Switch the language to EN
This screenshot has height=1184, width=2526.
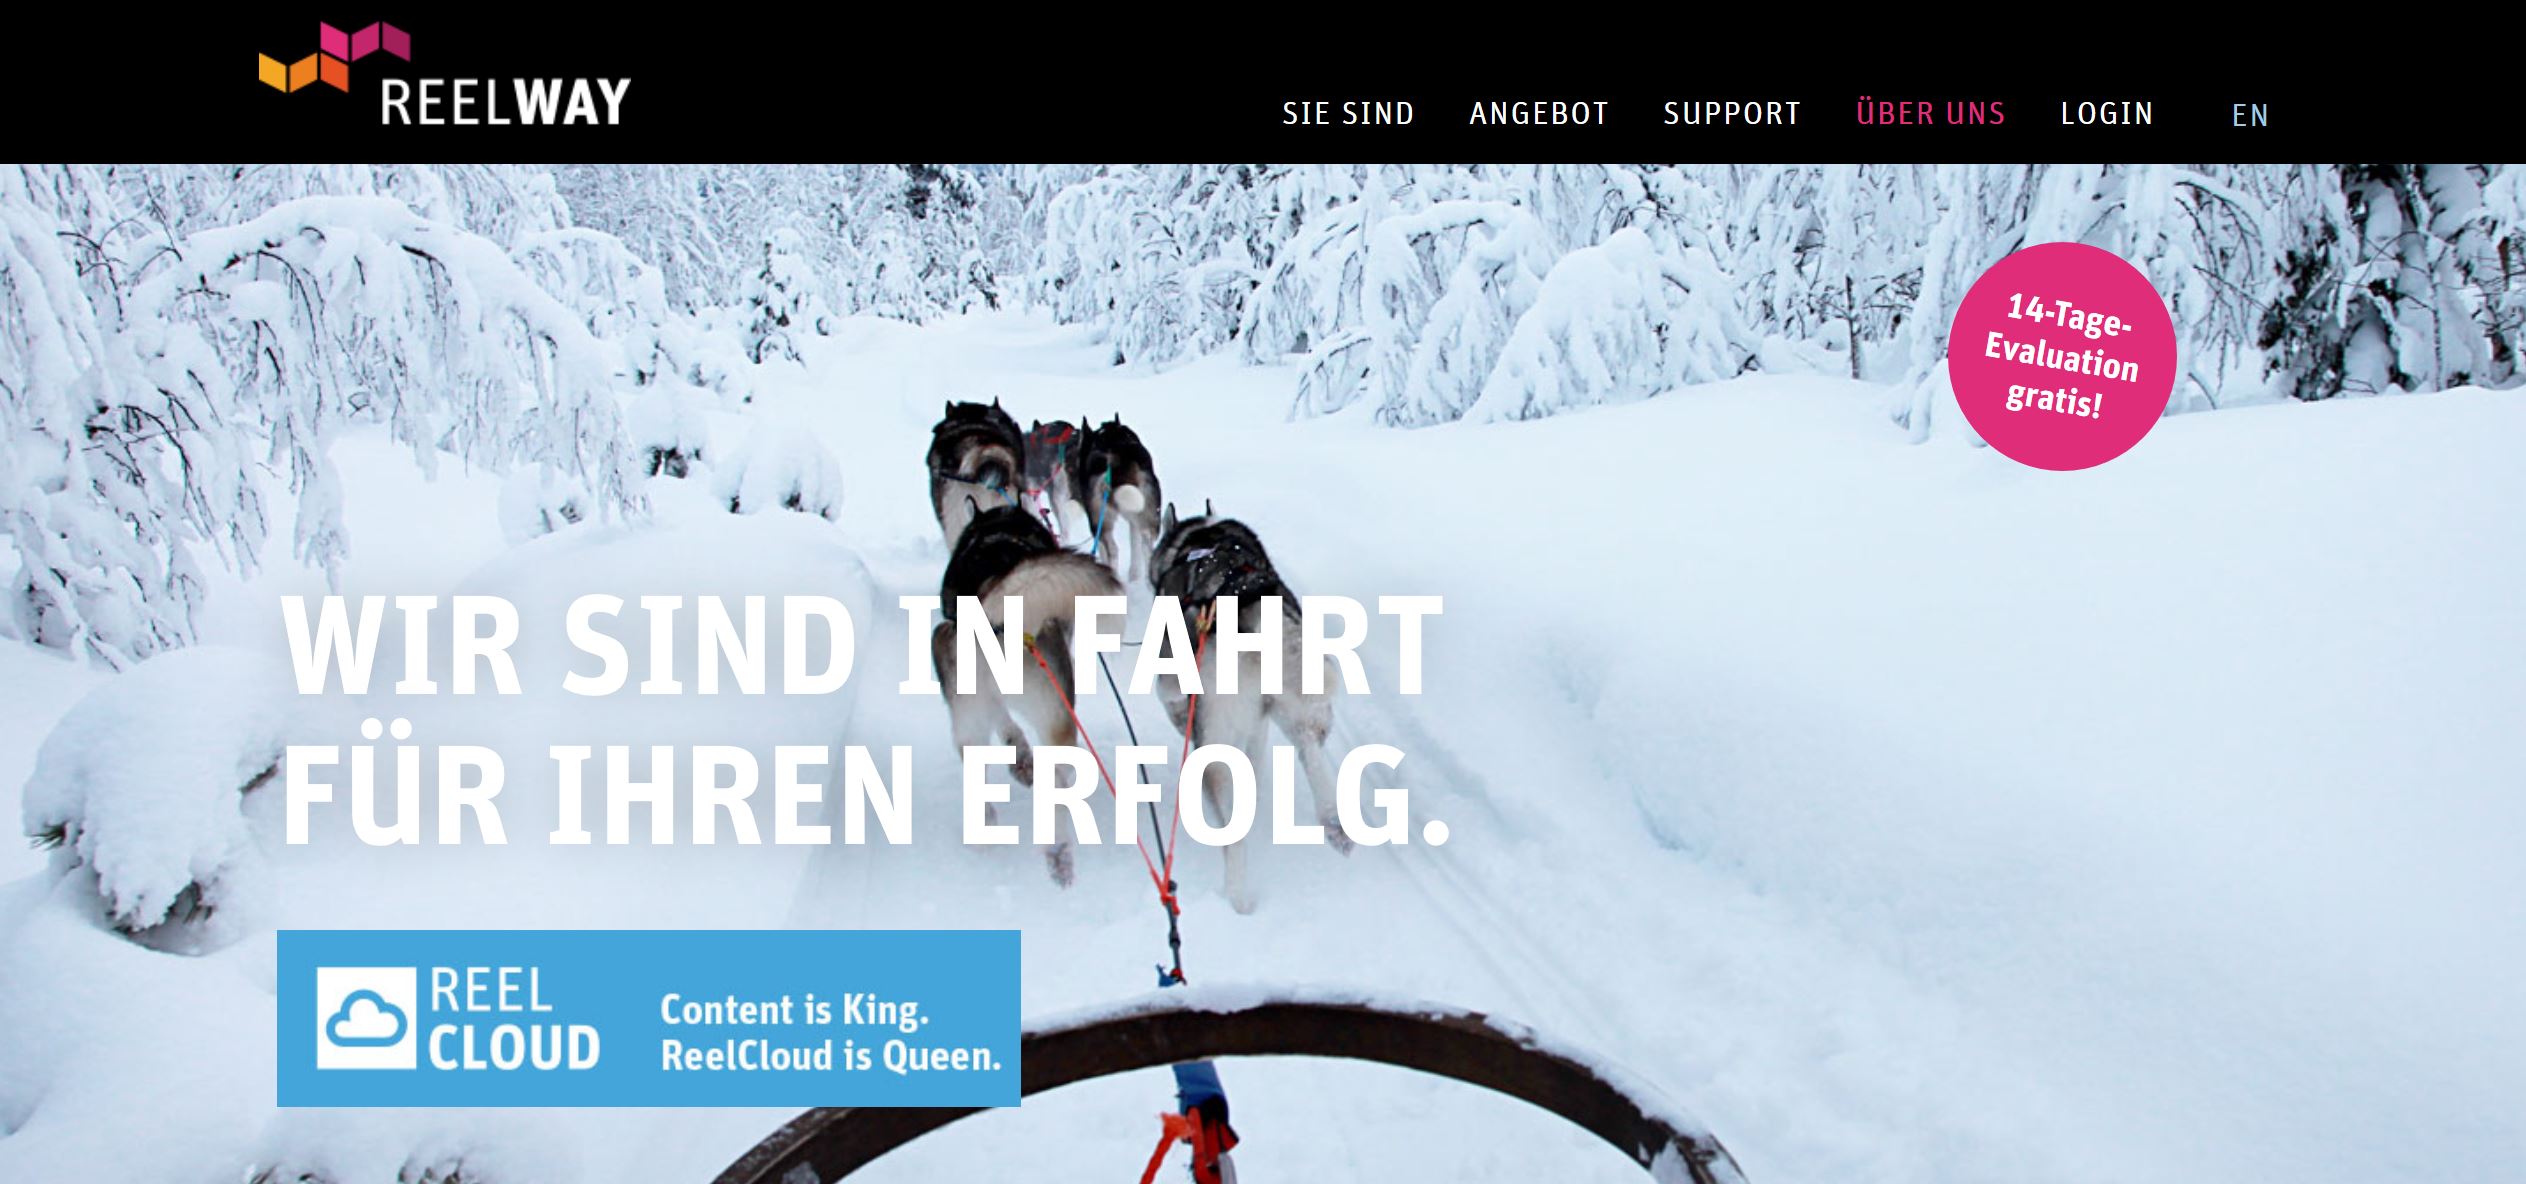[2250, 115]
